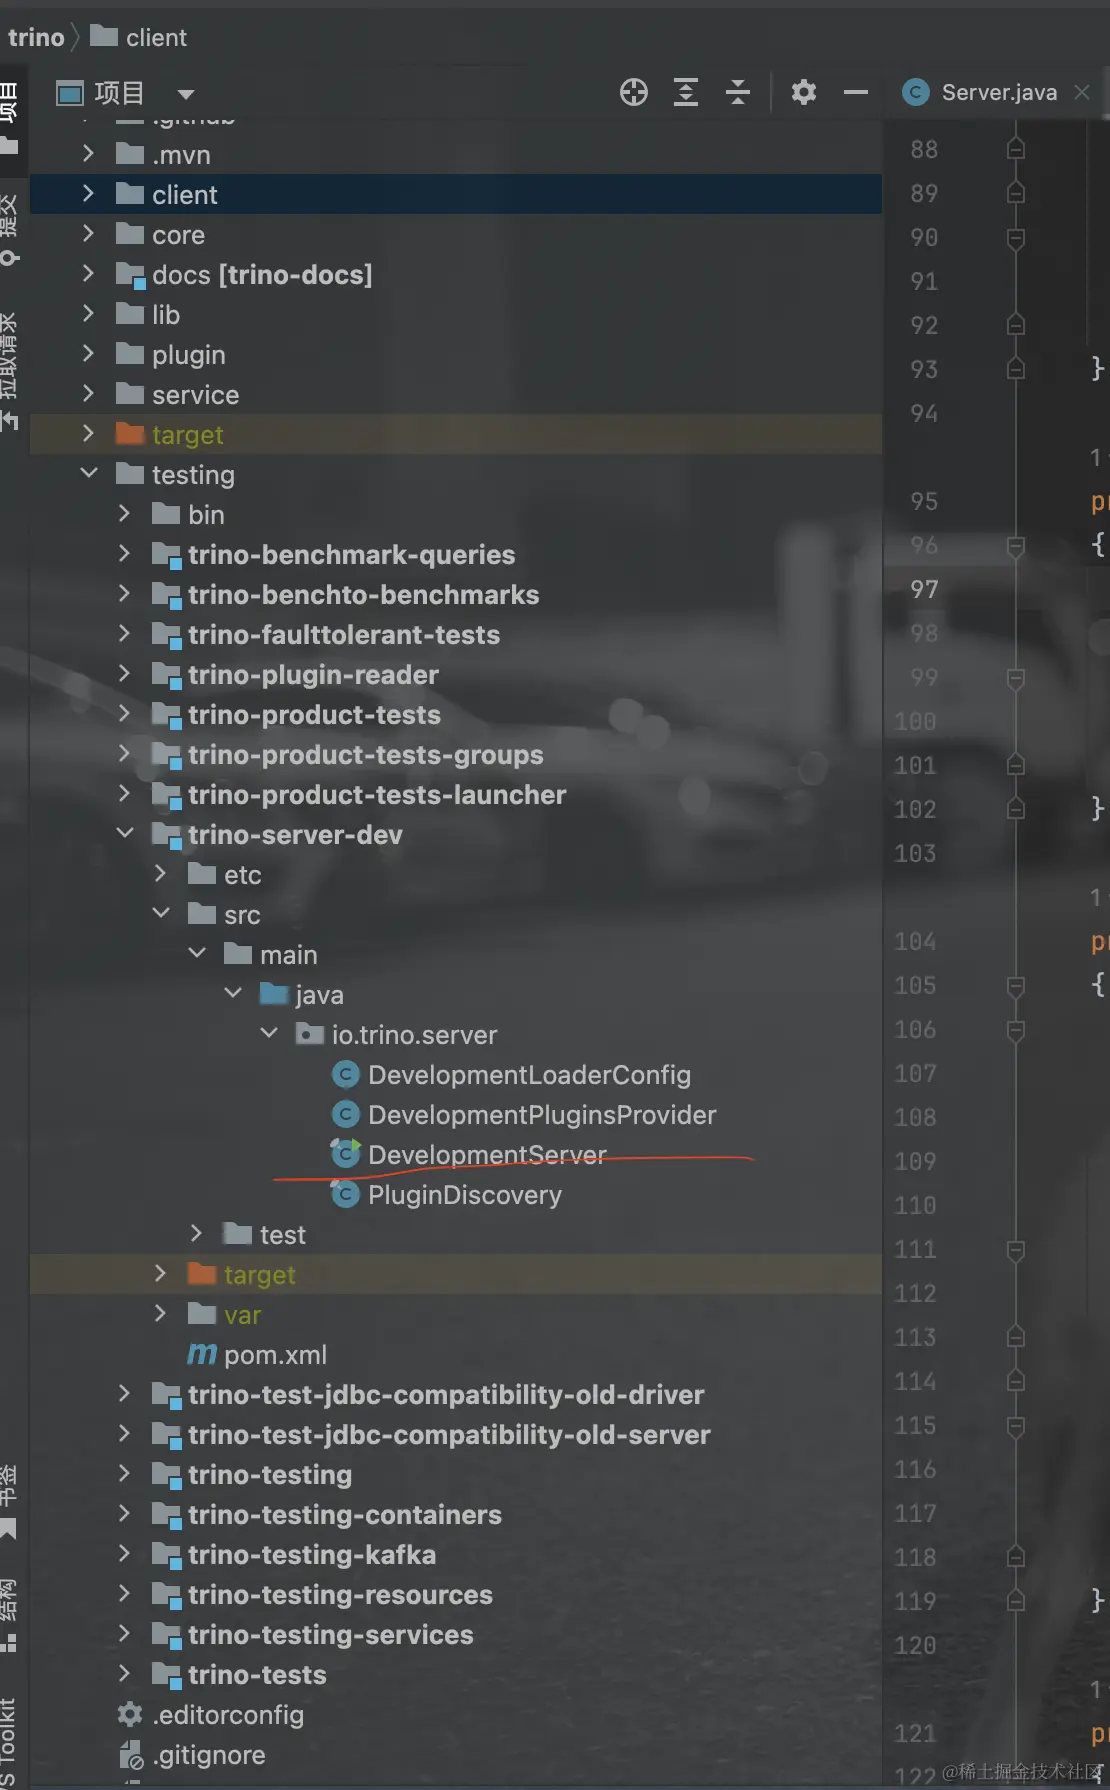
Task: Toggle the code fold marker on line 106
Action: coord(1016,1030)
